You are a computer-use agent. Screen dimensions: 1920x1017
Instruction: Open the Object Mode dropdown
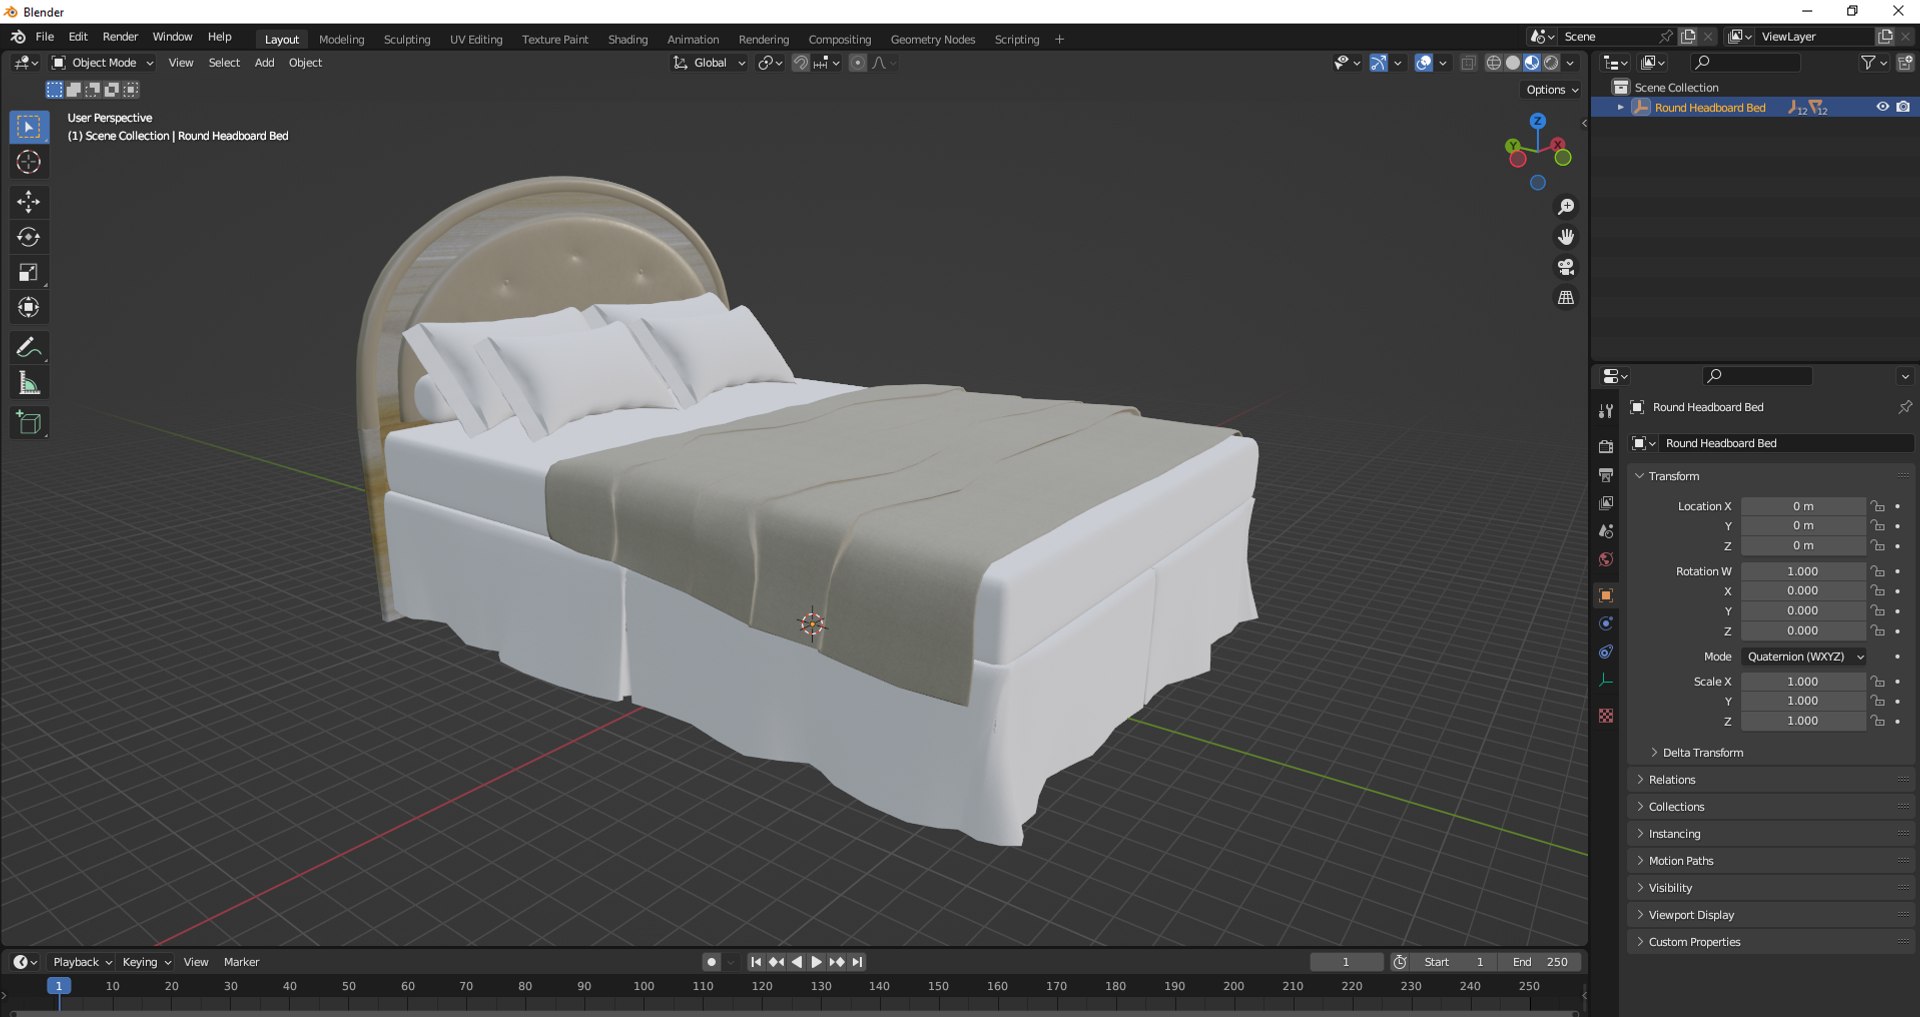pyautogui.click(x=102, y=63)
